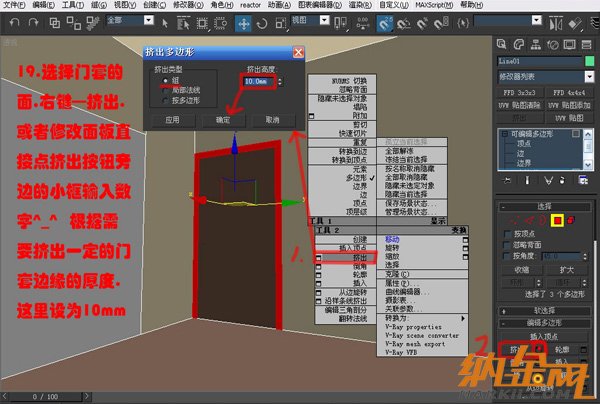Click the Undo arrow icon
600x404 pixels.
14,23
